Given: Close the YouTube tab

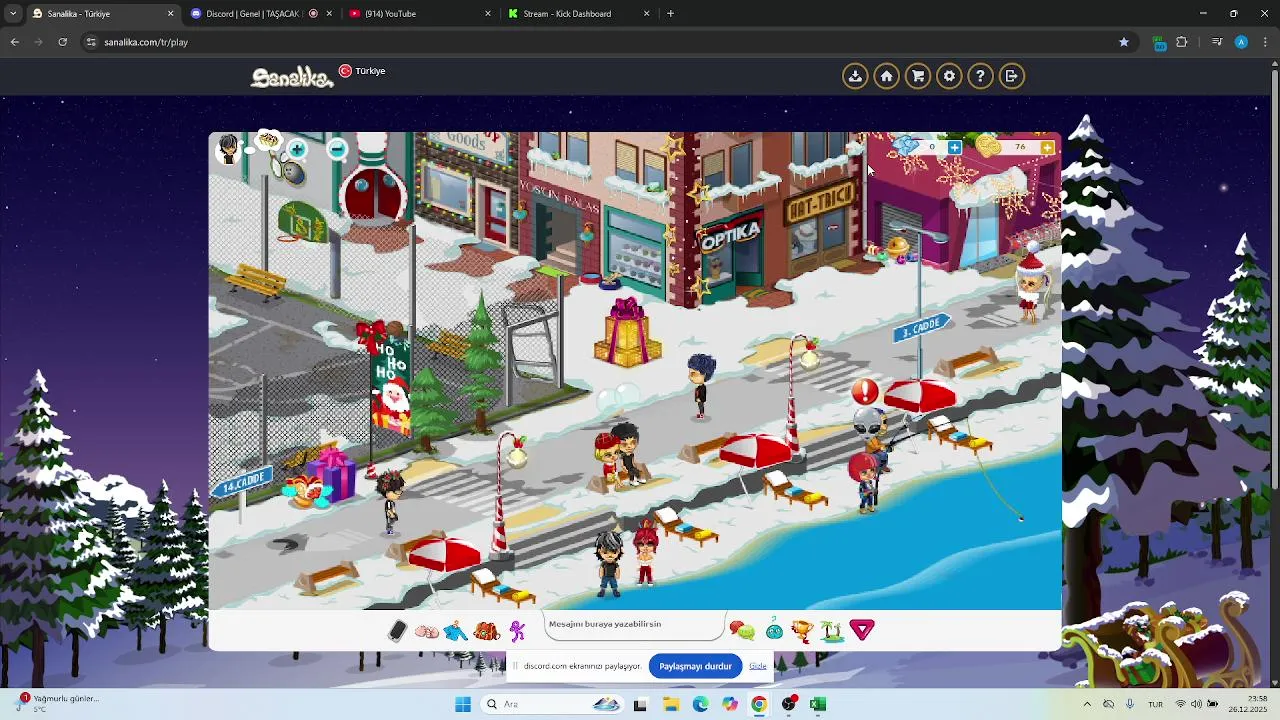Looking at the screenshot, I should coord(488,14).
